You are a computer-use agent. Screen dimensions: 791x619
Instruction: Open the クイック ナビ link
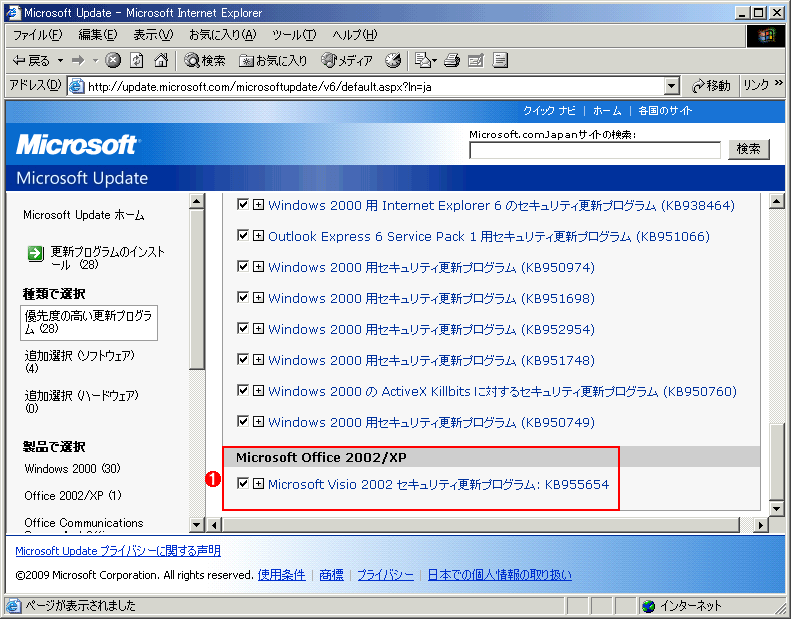coord(549,110)
